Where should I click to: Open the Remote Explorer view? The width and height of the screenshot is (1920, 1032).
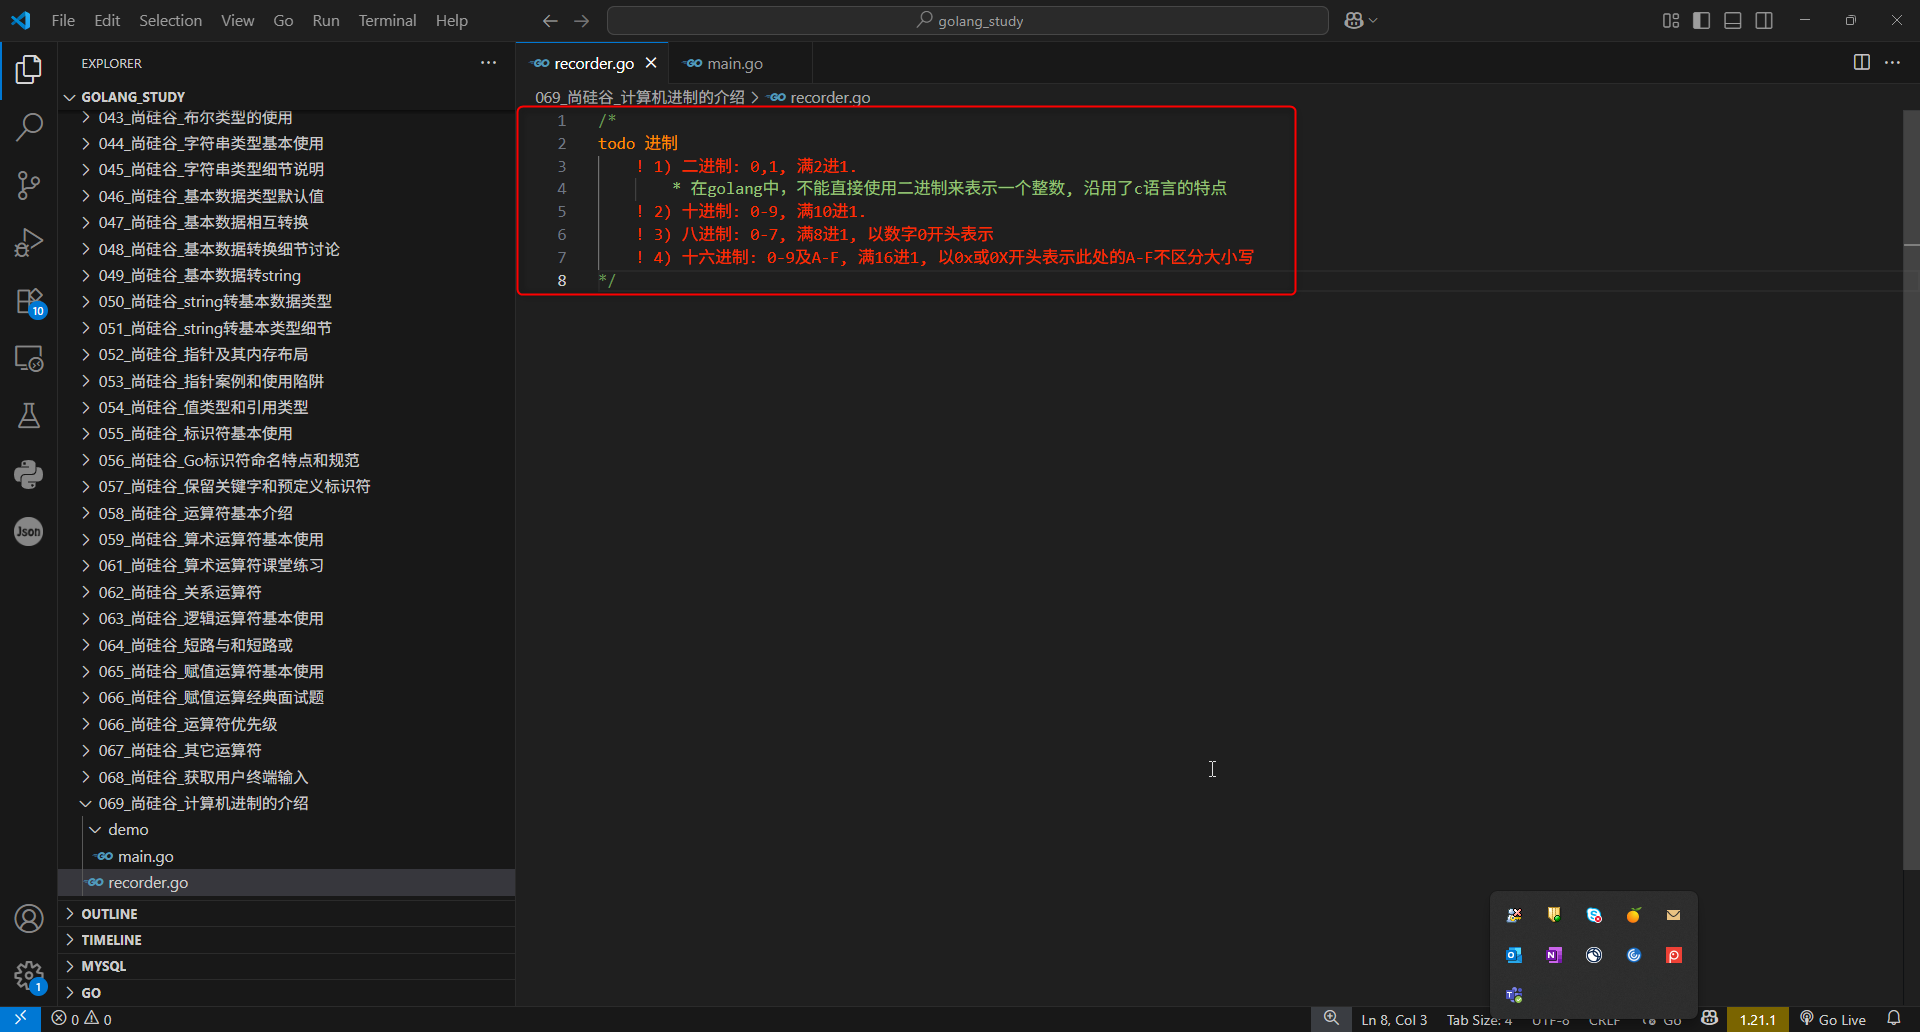29,358
